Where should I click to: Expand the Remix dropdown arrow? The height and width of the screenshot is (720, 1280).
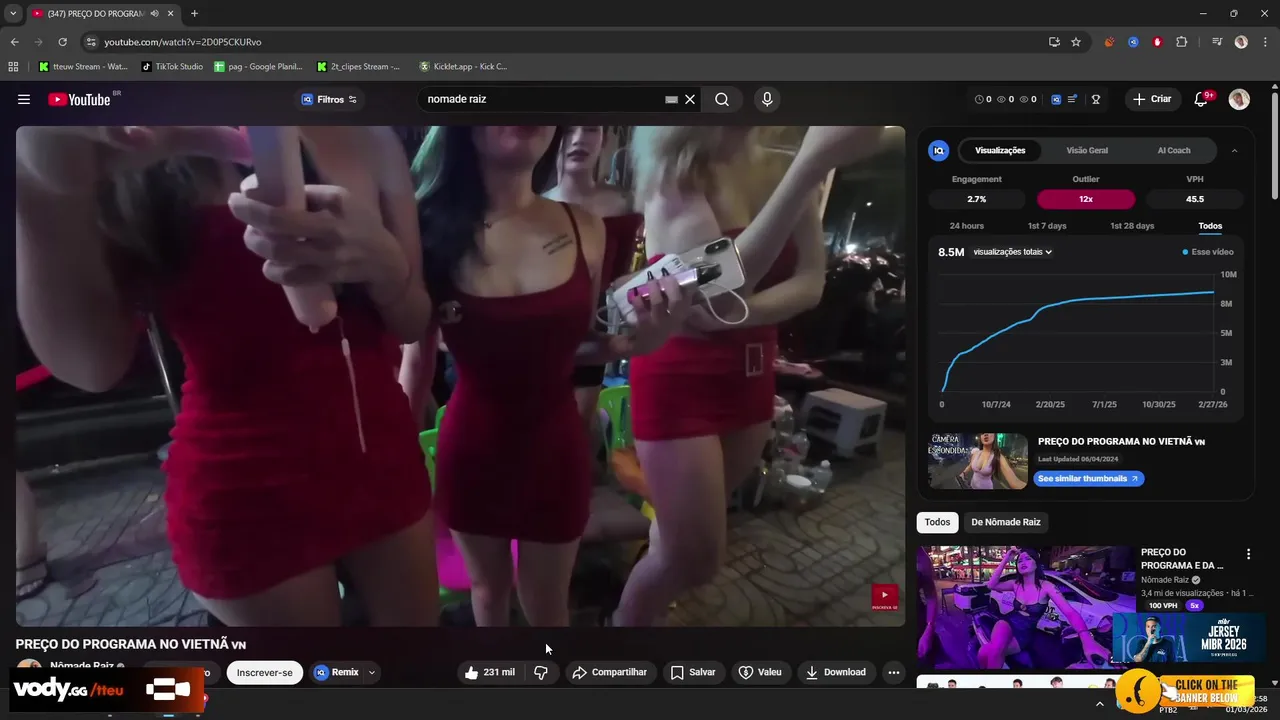[372, 673]
